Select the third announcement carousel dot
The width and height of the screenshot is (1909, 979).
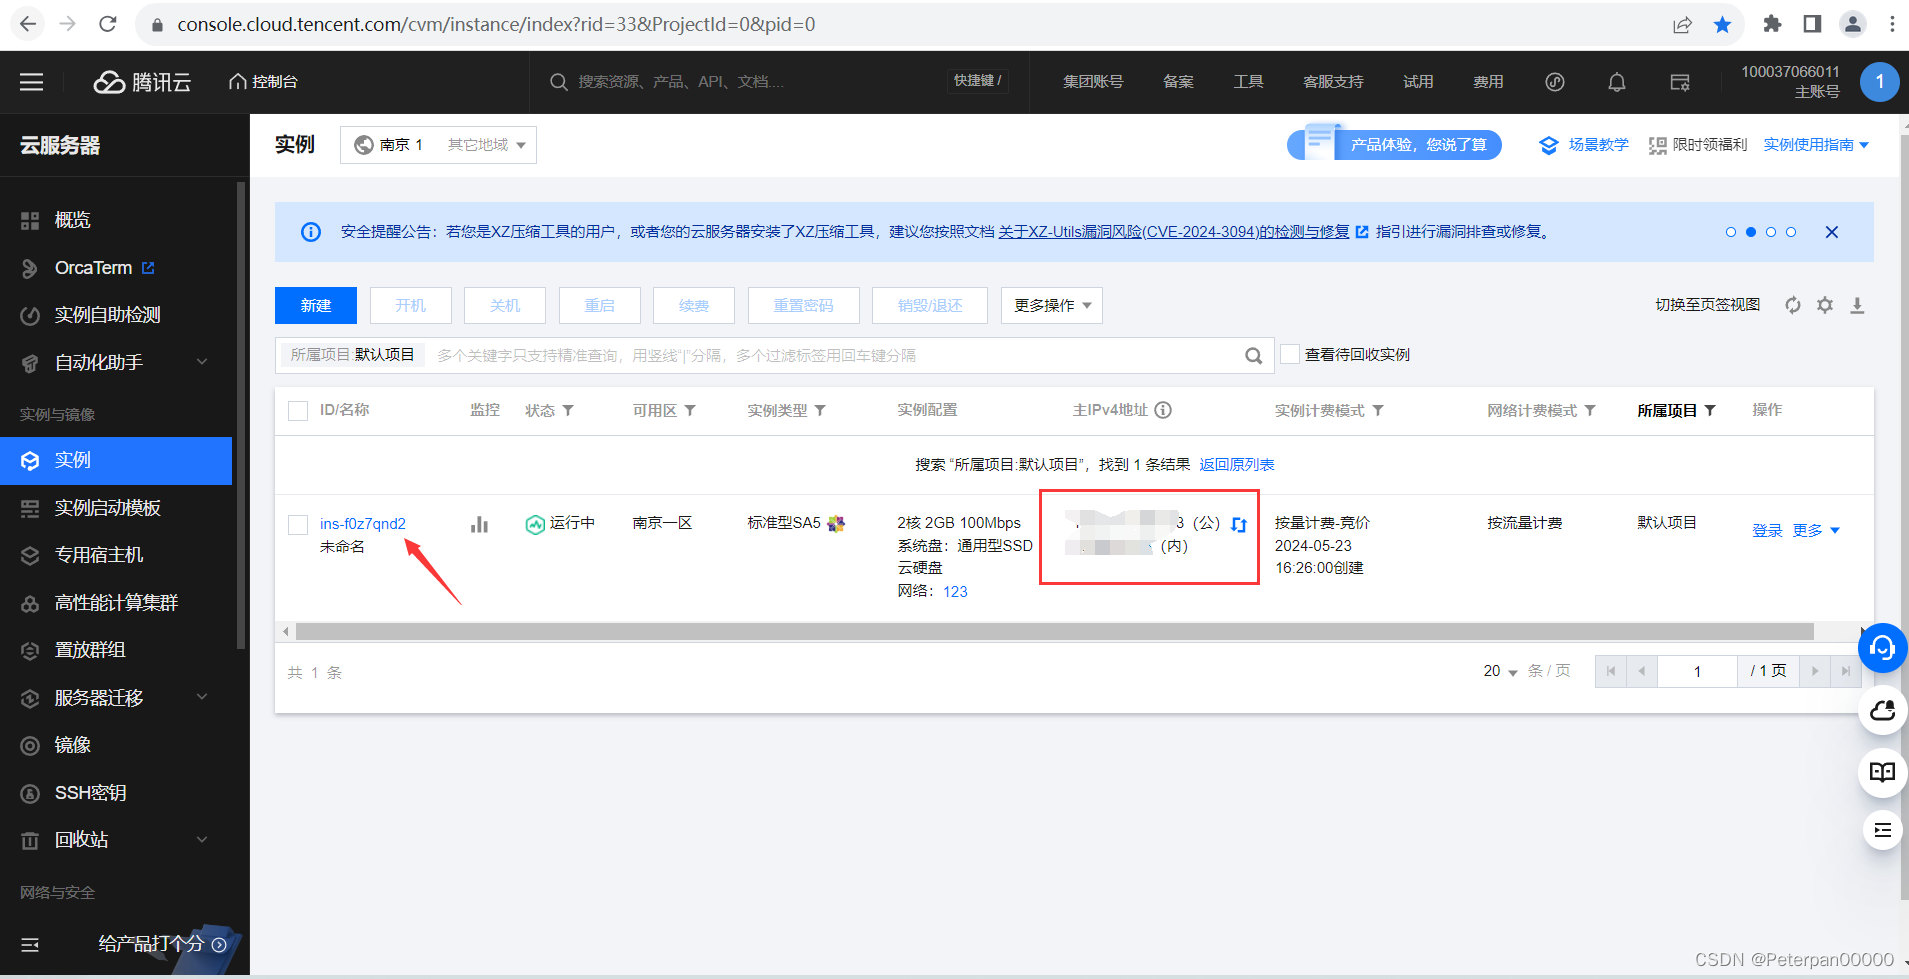(1771, 232)
